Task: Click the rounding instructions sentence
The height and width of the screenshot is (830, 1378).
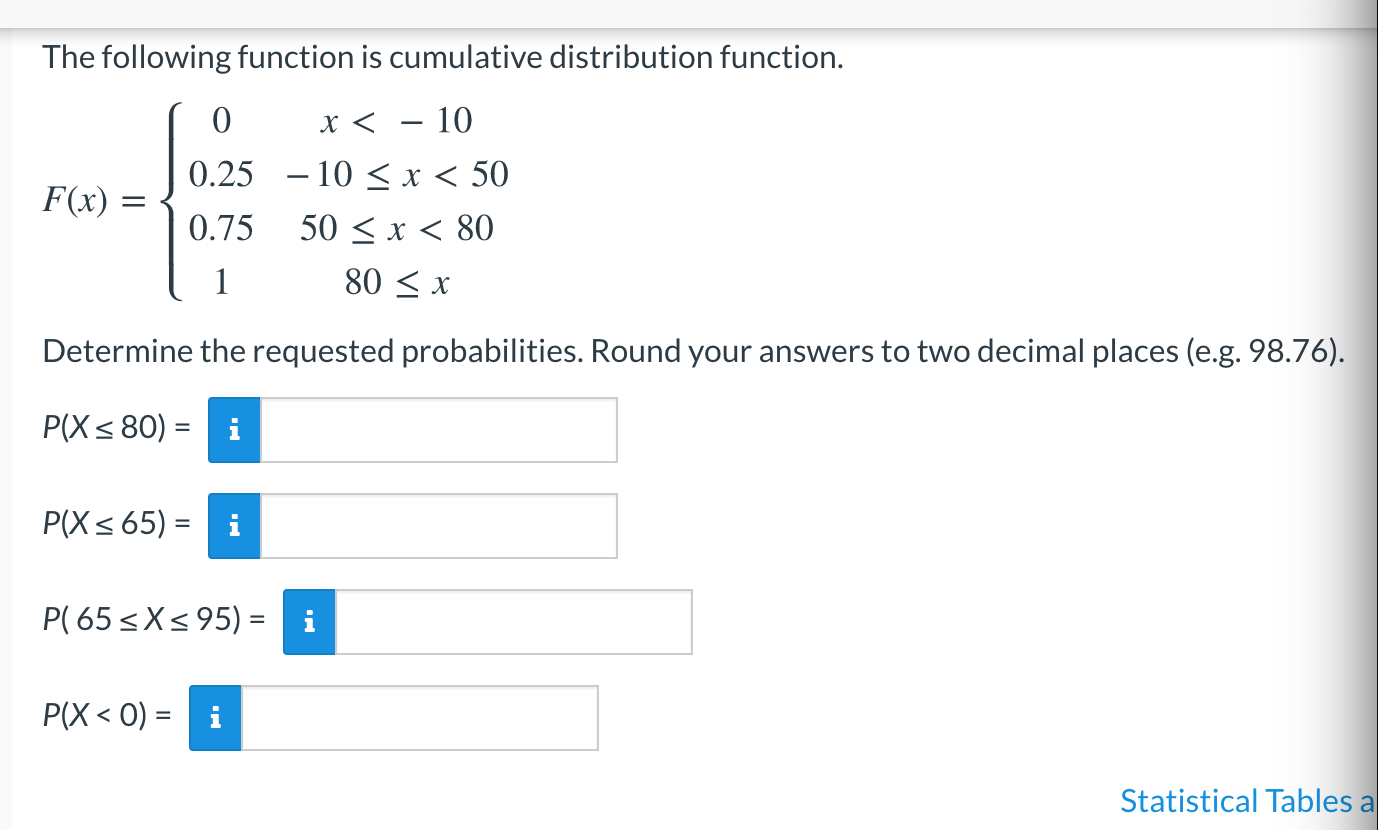Action: point(693,351)
